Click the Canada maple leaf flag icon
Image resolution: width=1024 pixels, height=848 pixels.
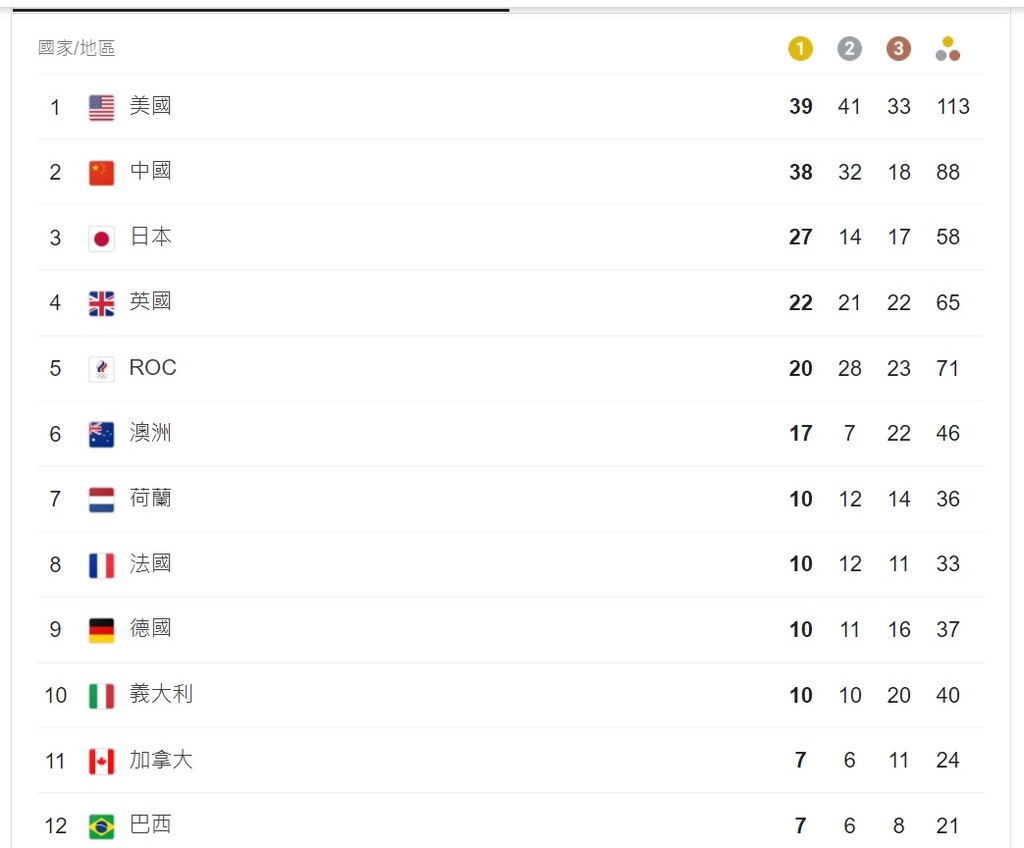point(101,761)
